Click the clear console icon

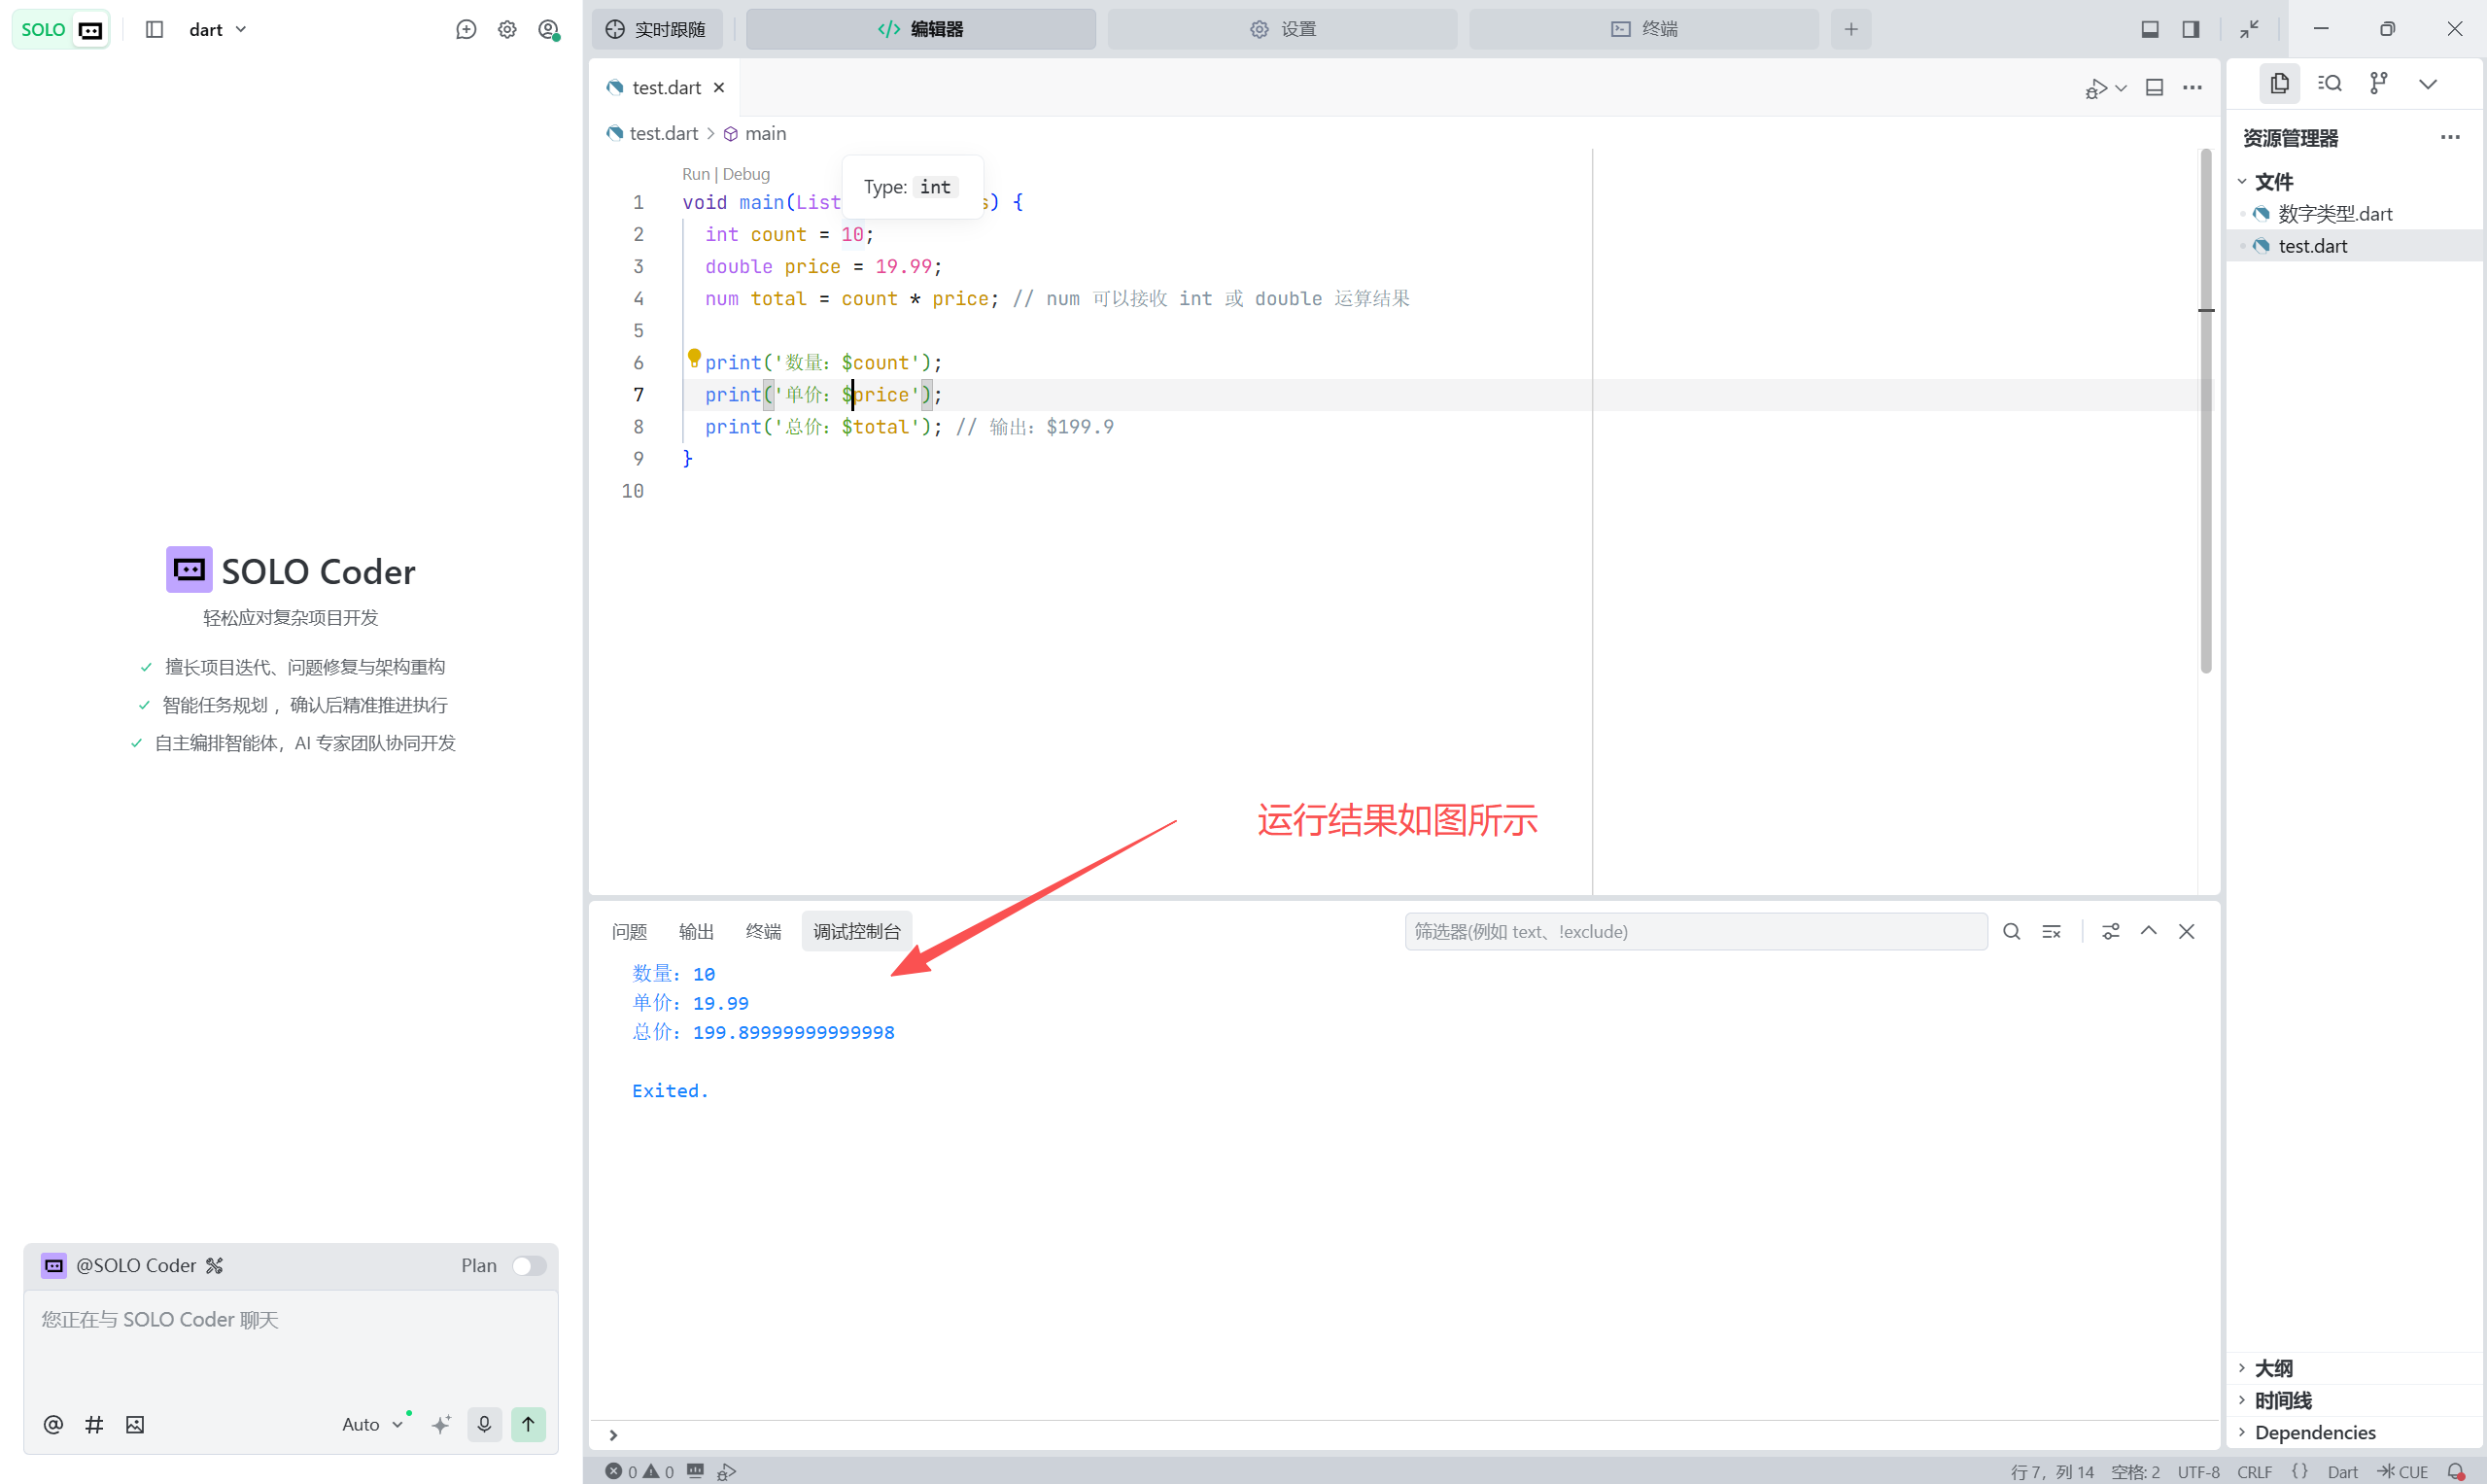[2051, 931]
